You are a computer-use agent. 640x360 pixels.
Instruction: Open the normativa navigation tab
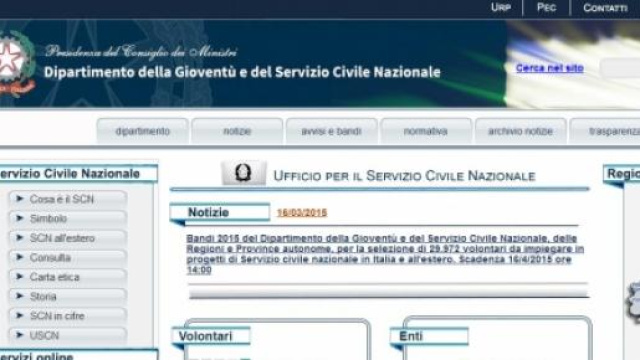tap(426, 131)
